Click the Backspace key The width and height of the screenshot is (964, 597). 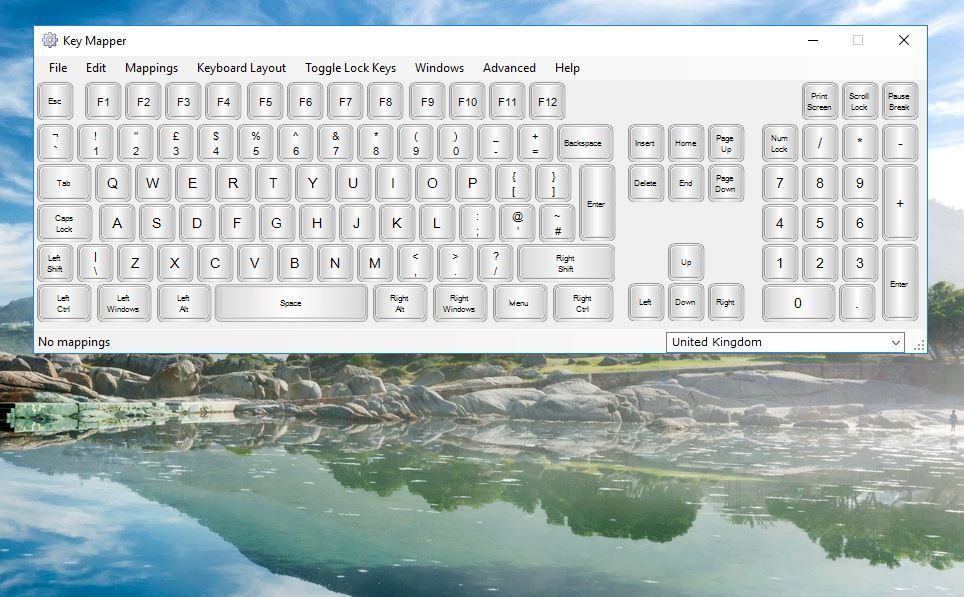[585, 142]
